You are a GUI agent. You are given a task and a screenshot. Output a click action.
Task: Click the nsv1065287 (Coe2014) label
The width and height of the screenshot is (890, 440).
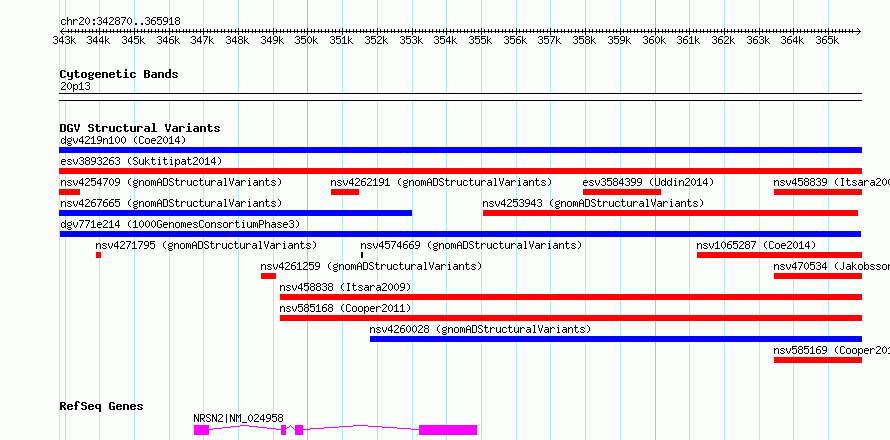(x=756, y=245)
